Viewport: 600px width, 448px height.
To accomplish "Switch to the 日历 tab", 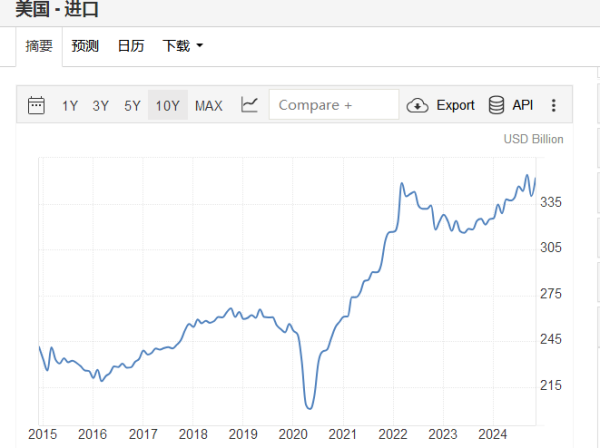I will [131, 46].
